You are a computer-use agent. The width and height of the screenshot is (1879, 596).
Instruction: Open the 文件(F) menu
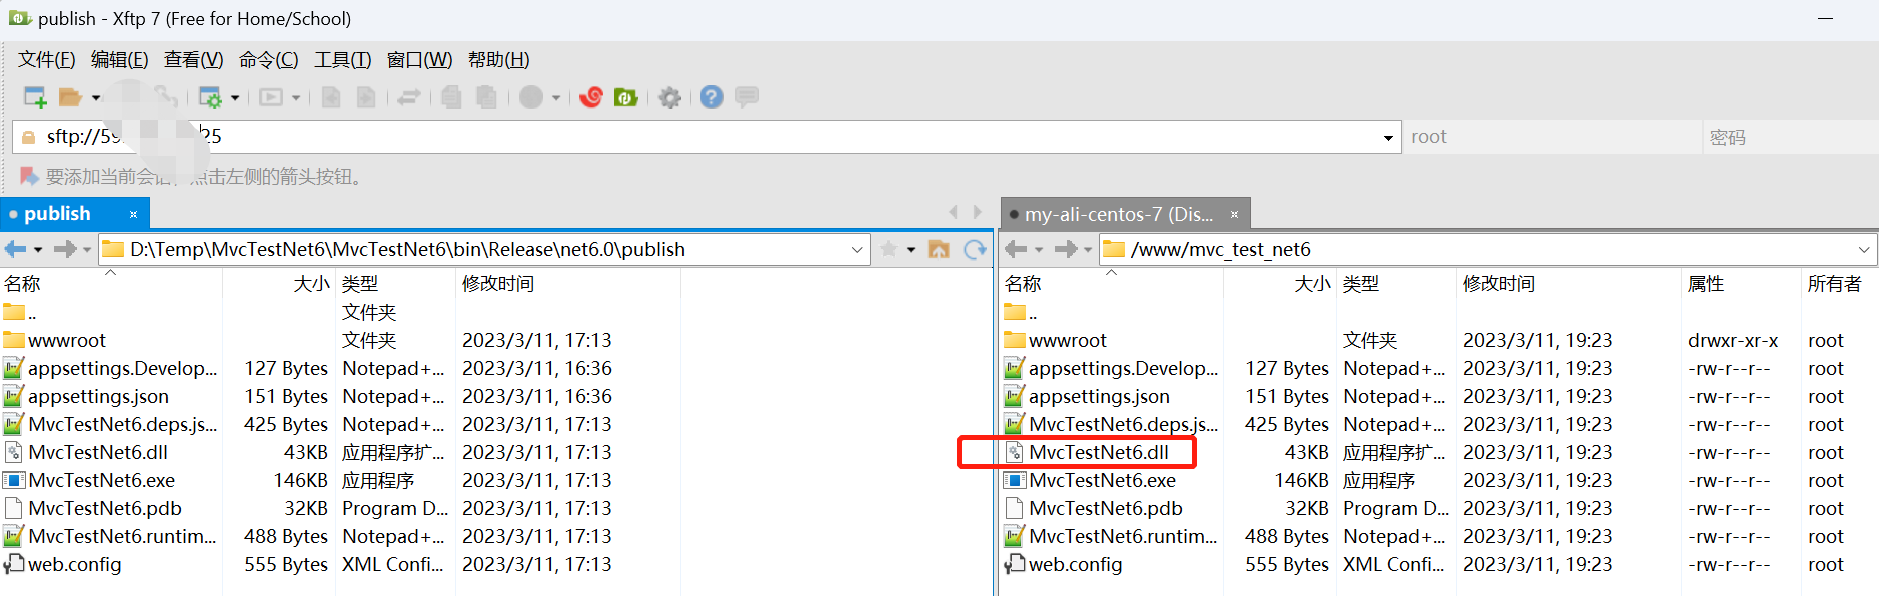[x=46, y=60]
